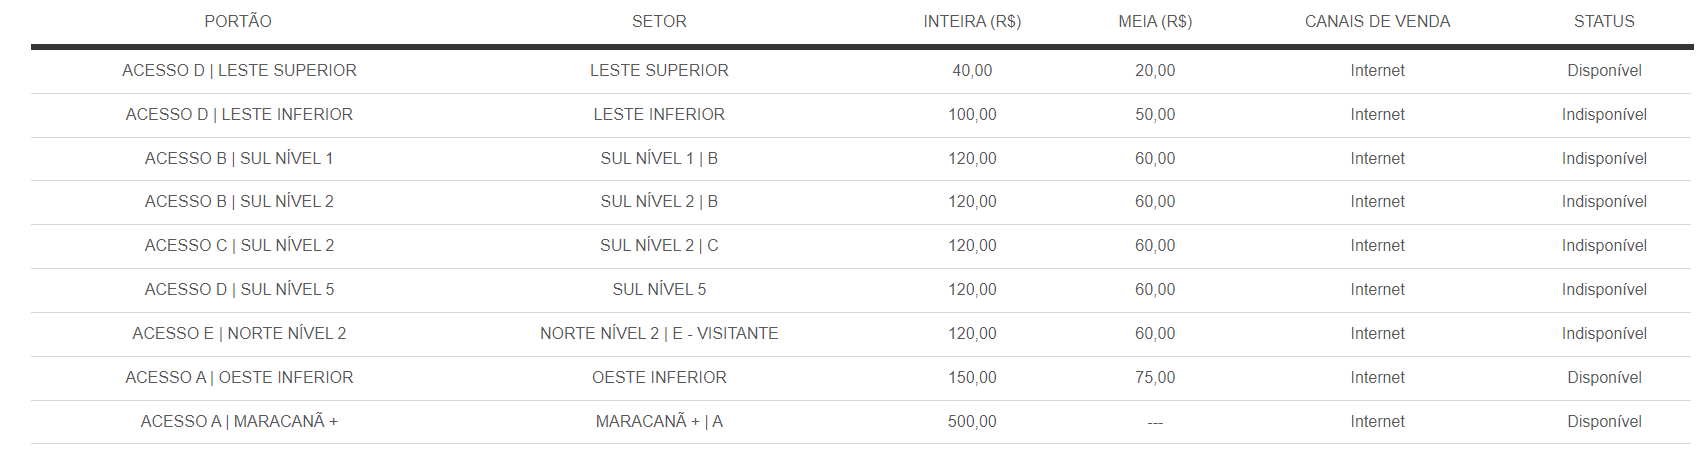
Task: Select the ACESSO D | LESTE SUPERIOR row
Action: [861, 71]
